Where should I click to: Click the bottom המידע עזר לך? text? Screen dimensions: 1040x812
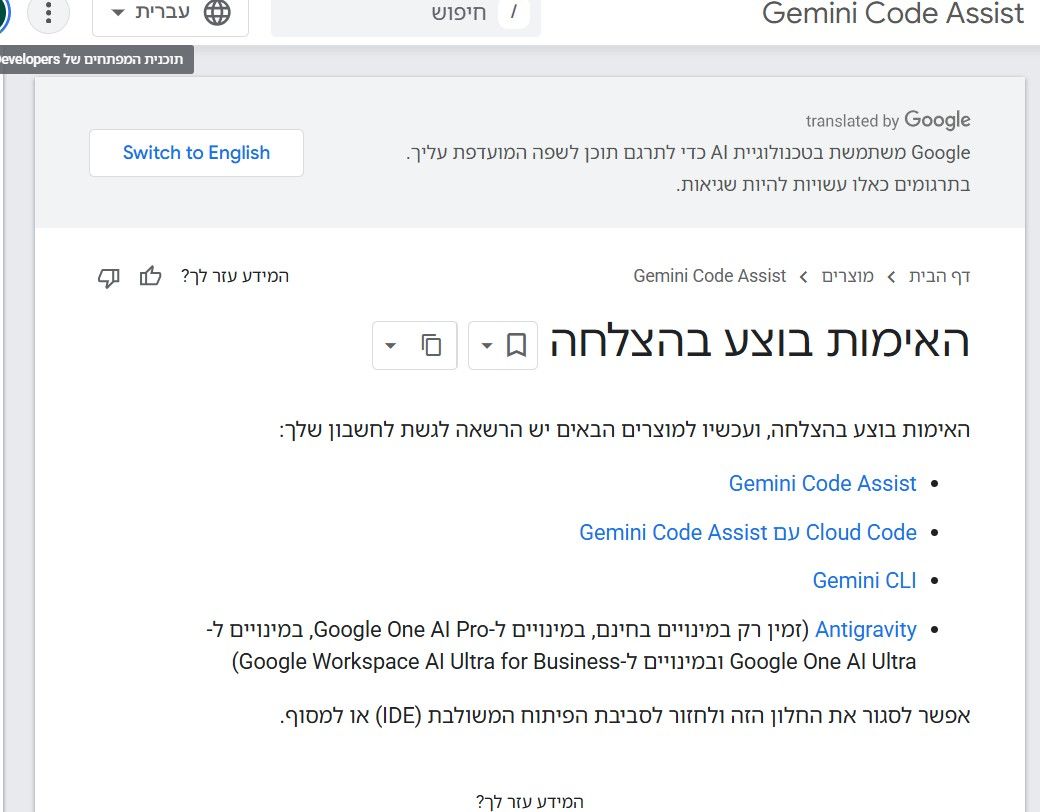[530, 802]
